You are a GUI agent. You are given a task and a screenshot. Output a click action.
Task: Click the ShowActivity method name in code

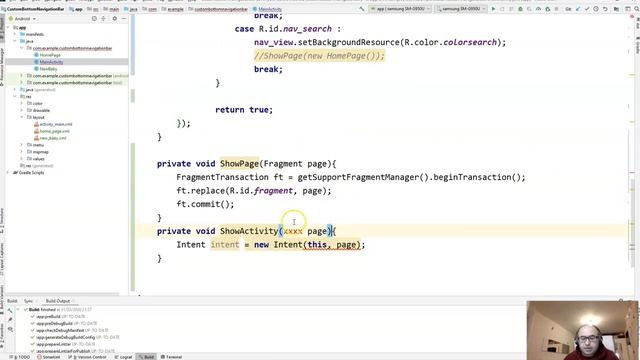(249, 231)
